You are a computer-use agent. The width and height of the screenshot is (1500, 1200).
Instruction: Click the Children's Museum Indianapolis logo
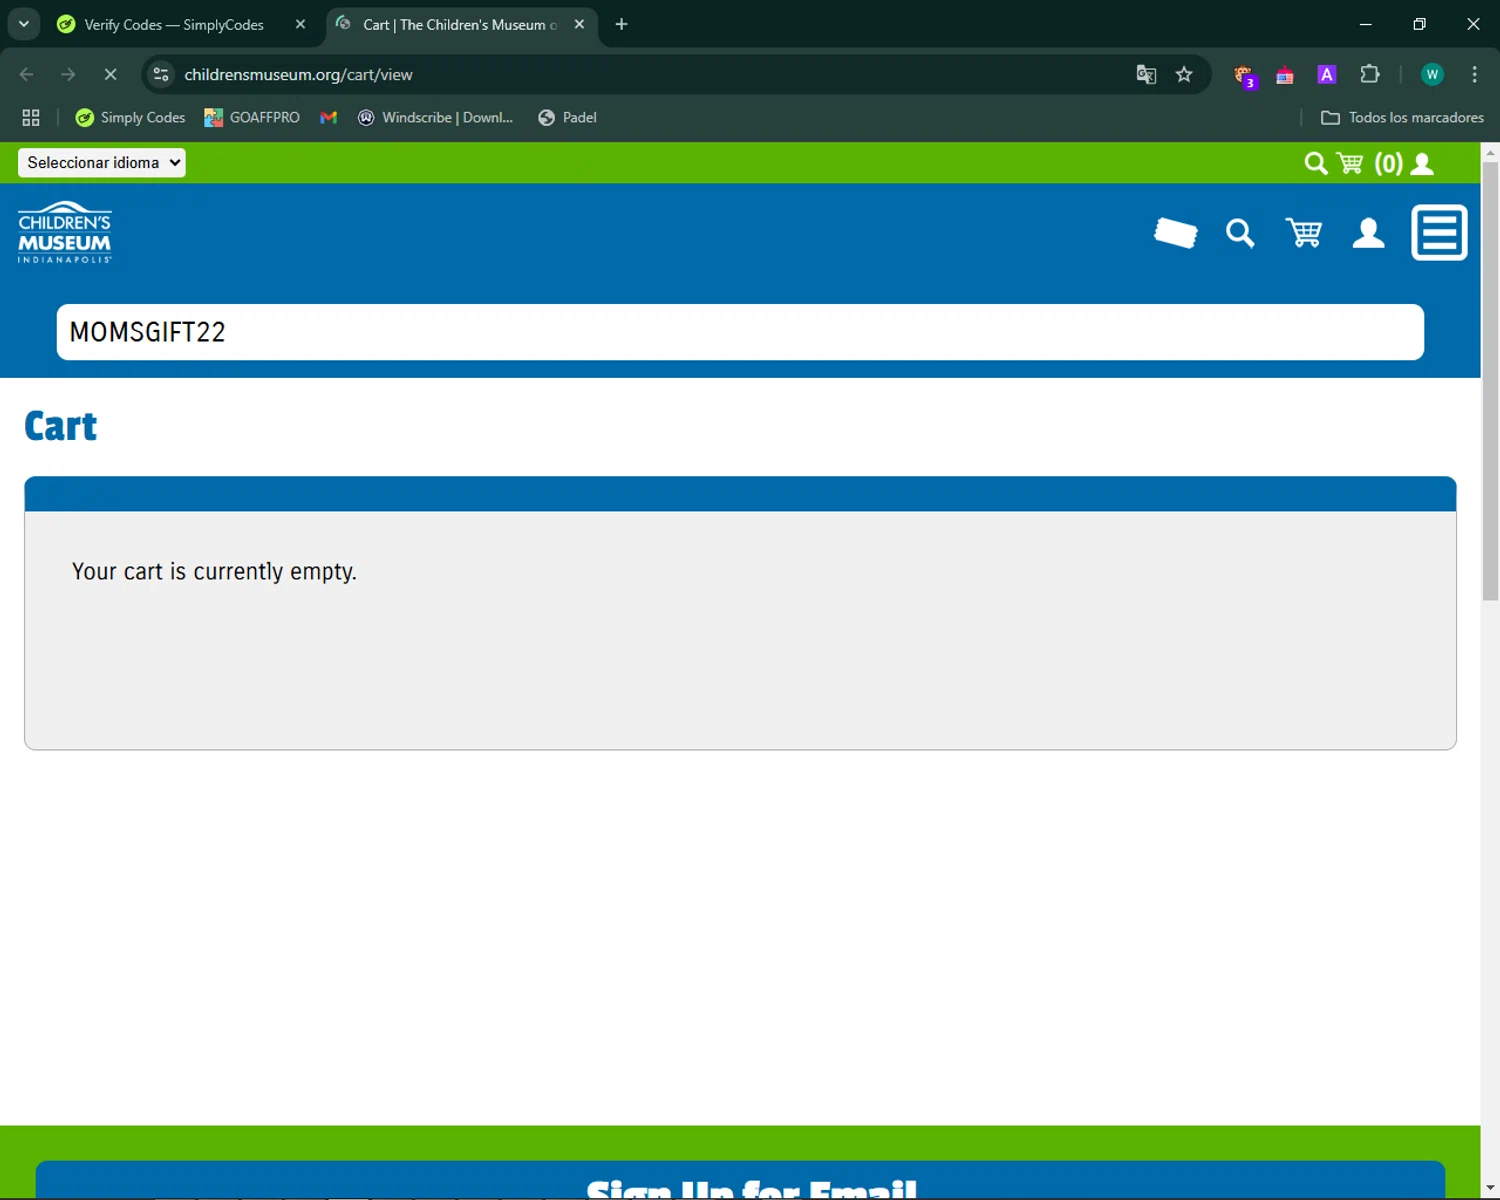(x=65, y=232)
